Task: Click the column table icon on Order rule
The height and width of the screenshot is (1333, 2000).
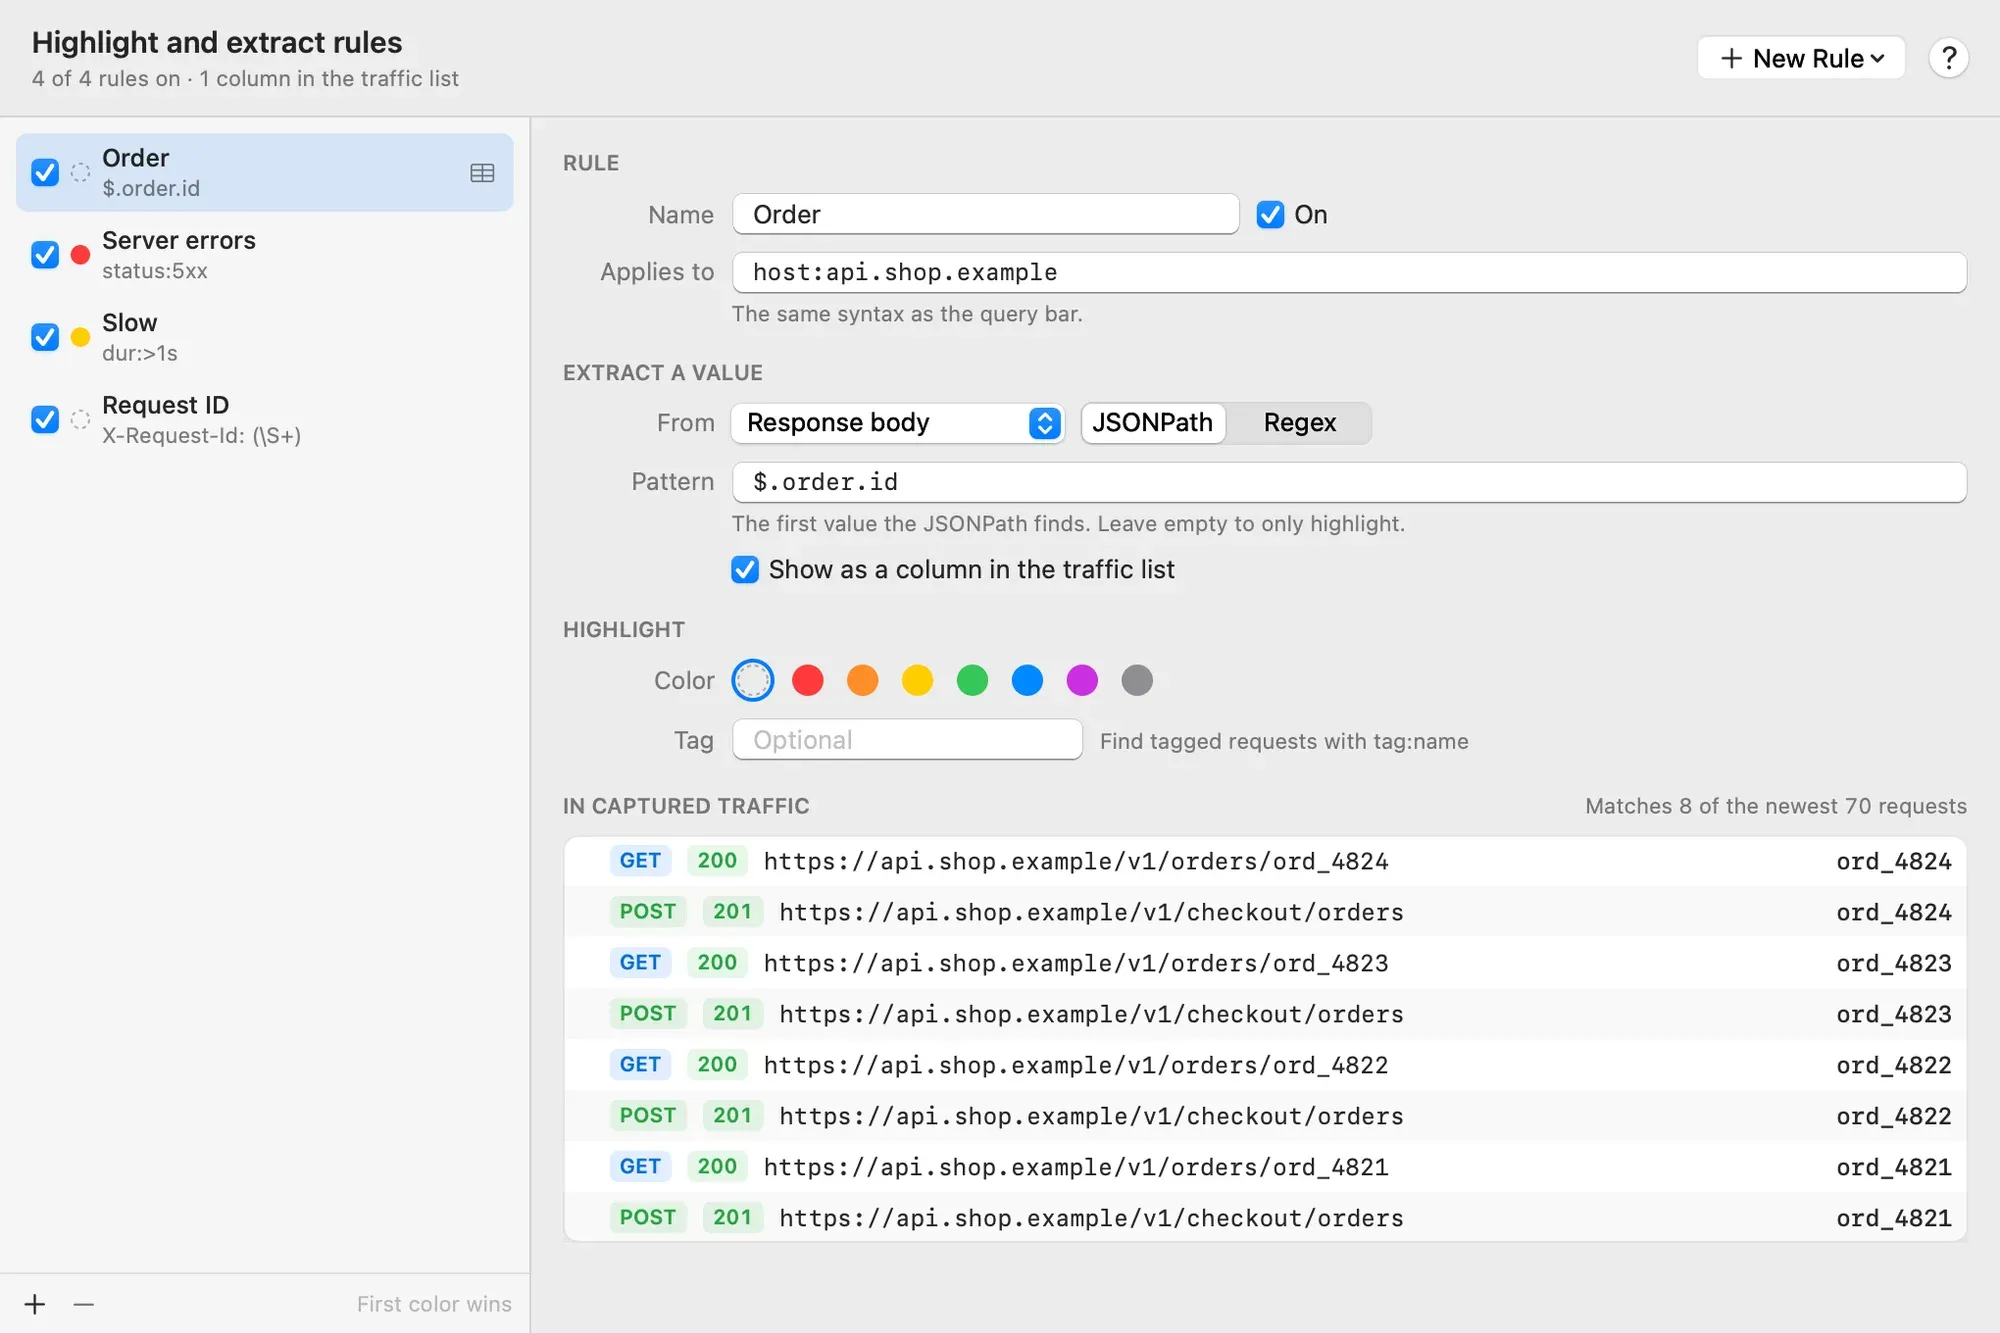Action: (x=482, y=173)
